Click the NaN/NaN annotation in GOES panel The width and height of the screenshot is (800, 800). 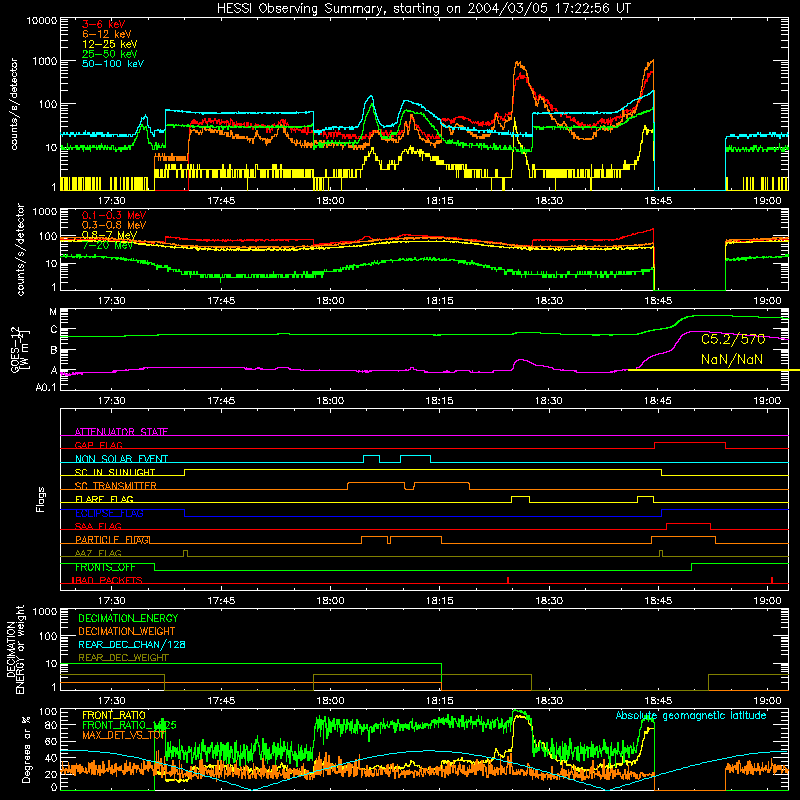point(732,359)
